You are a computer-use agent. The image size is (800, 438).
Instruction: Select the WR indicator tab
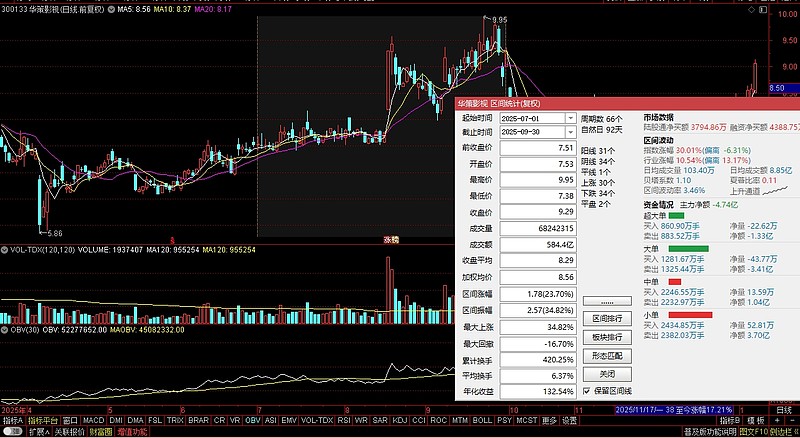tap(361, 421)
